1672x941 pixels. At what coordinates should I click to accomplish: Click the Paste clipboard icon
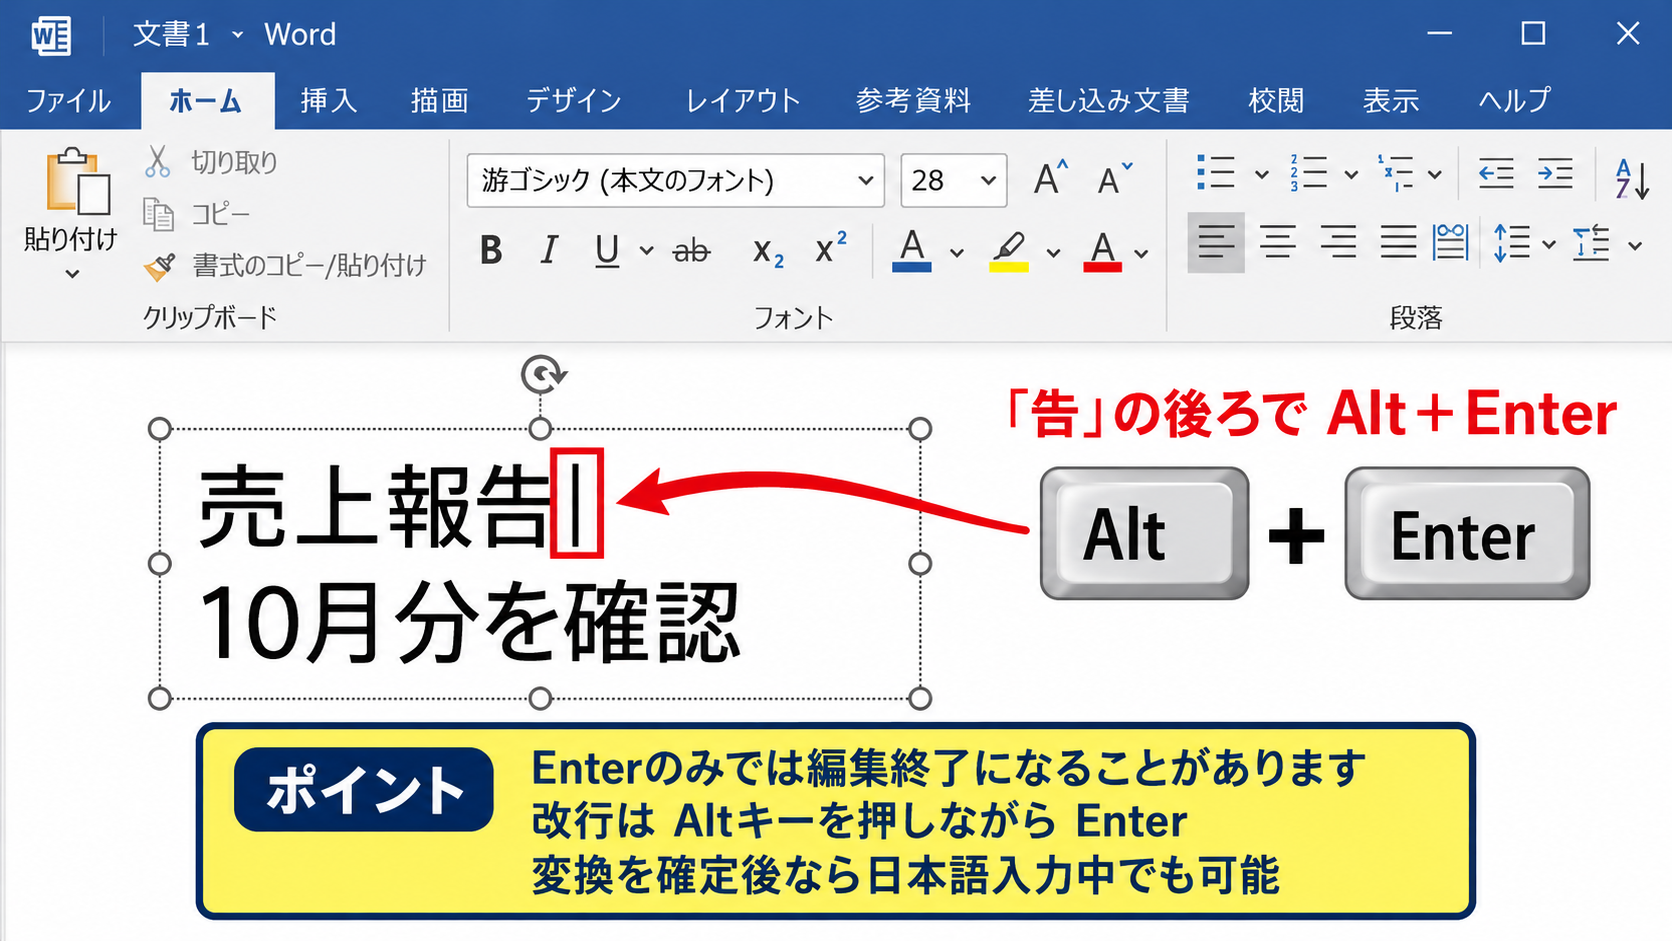[77, 183]
